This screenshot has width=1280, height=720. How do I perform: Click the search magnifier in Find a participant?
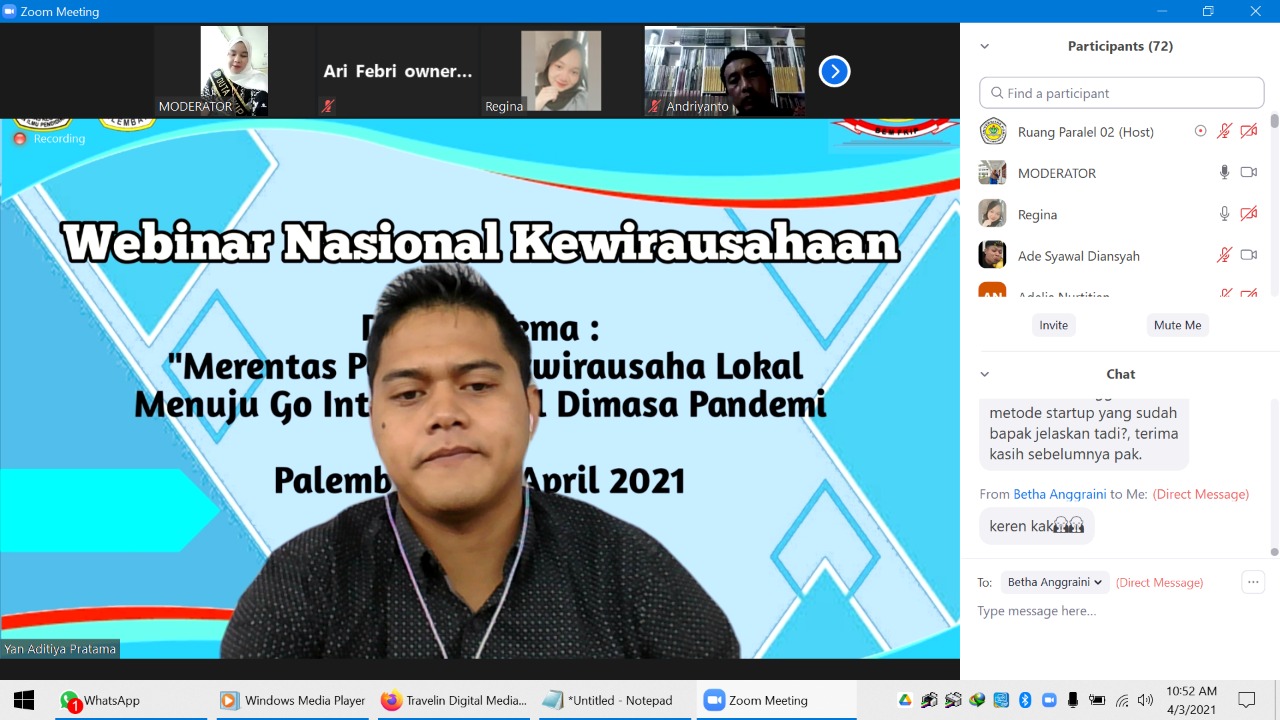[x=997, y=93]
